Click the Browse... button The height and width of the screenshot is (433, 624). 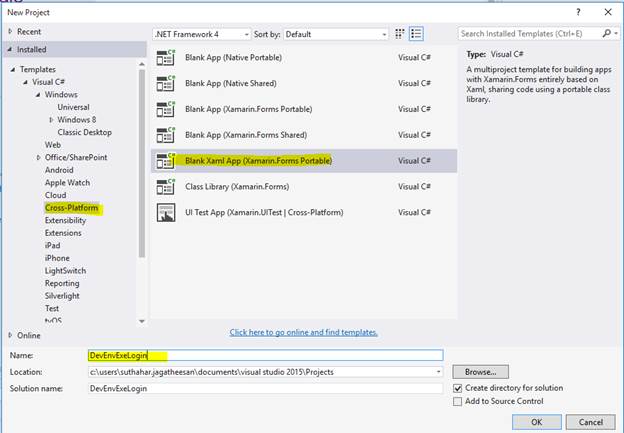pos(480,372)
